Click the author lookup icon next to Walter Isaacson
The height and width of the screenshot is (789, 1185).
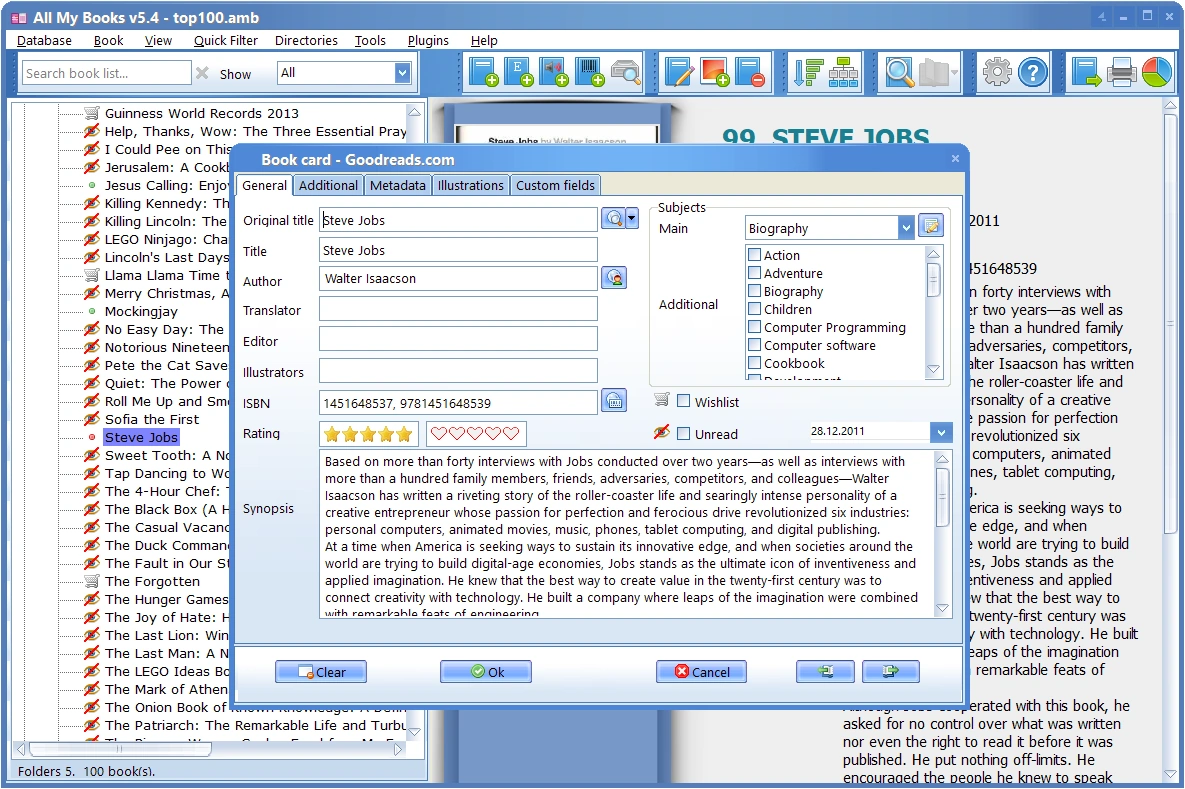point(614,278)
